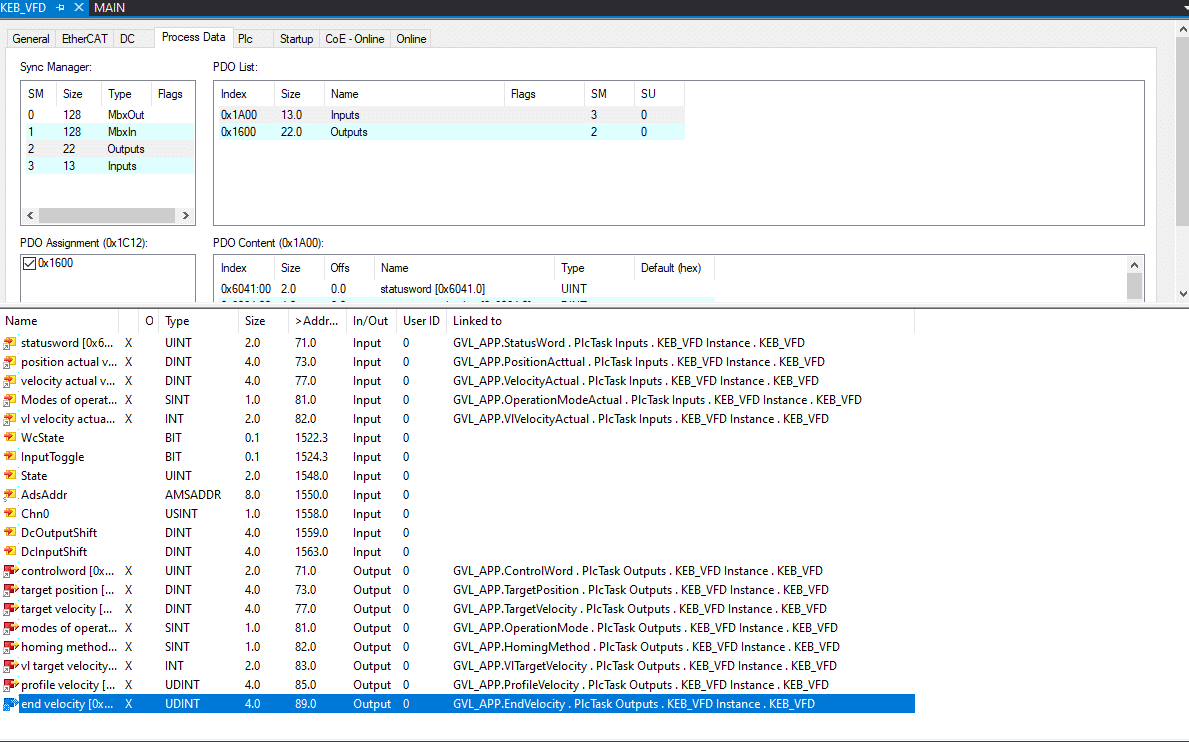
Task: Open the General tab
Action: 31,39
